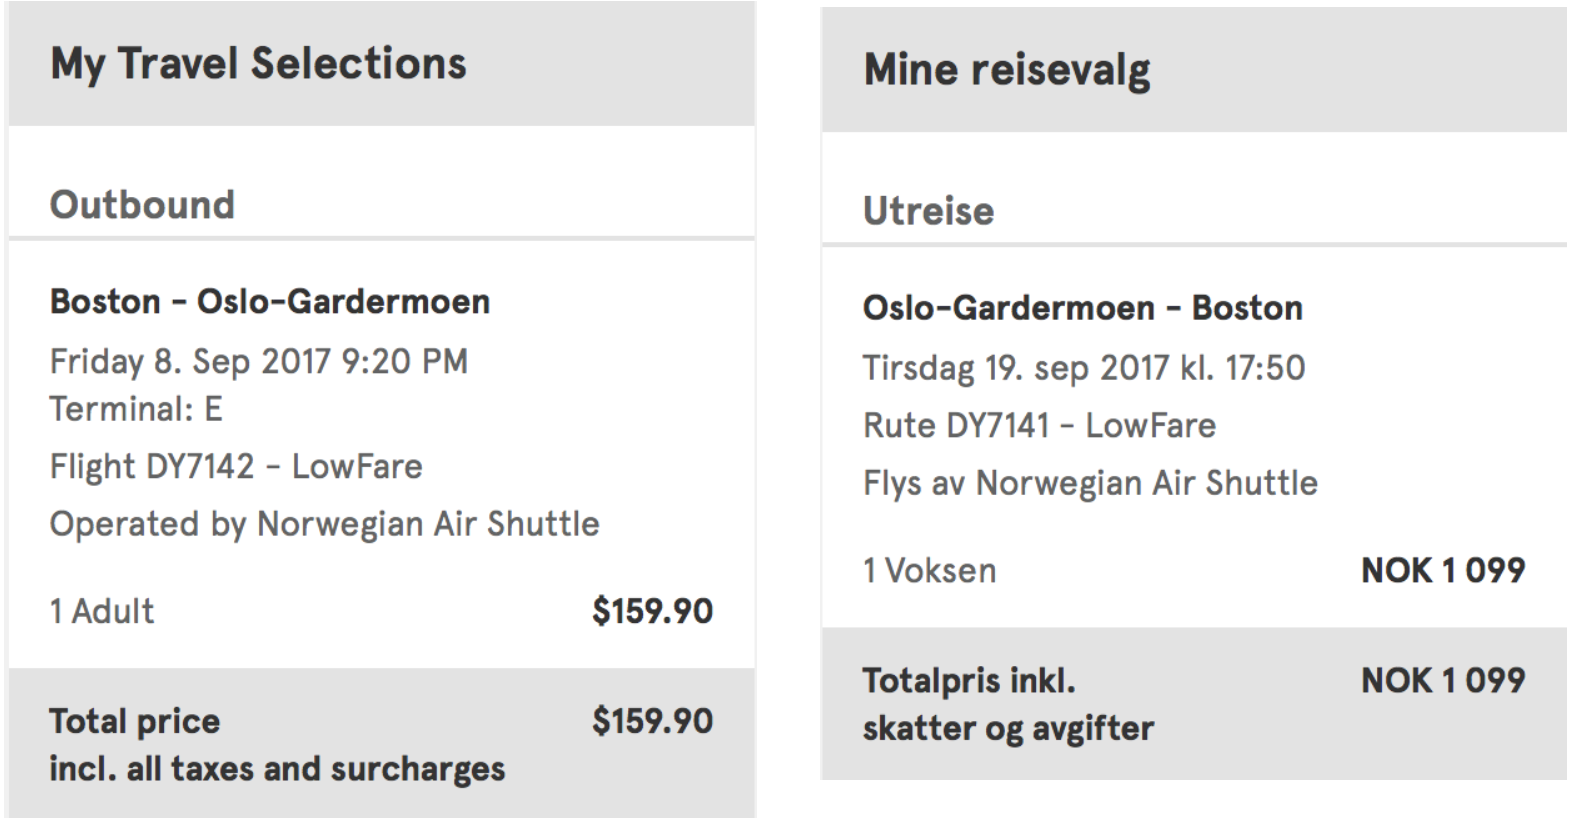
Task: Select the 1 Voksen passenger line
Action: pos(929,571)
